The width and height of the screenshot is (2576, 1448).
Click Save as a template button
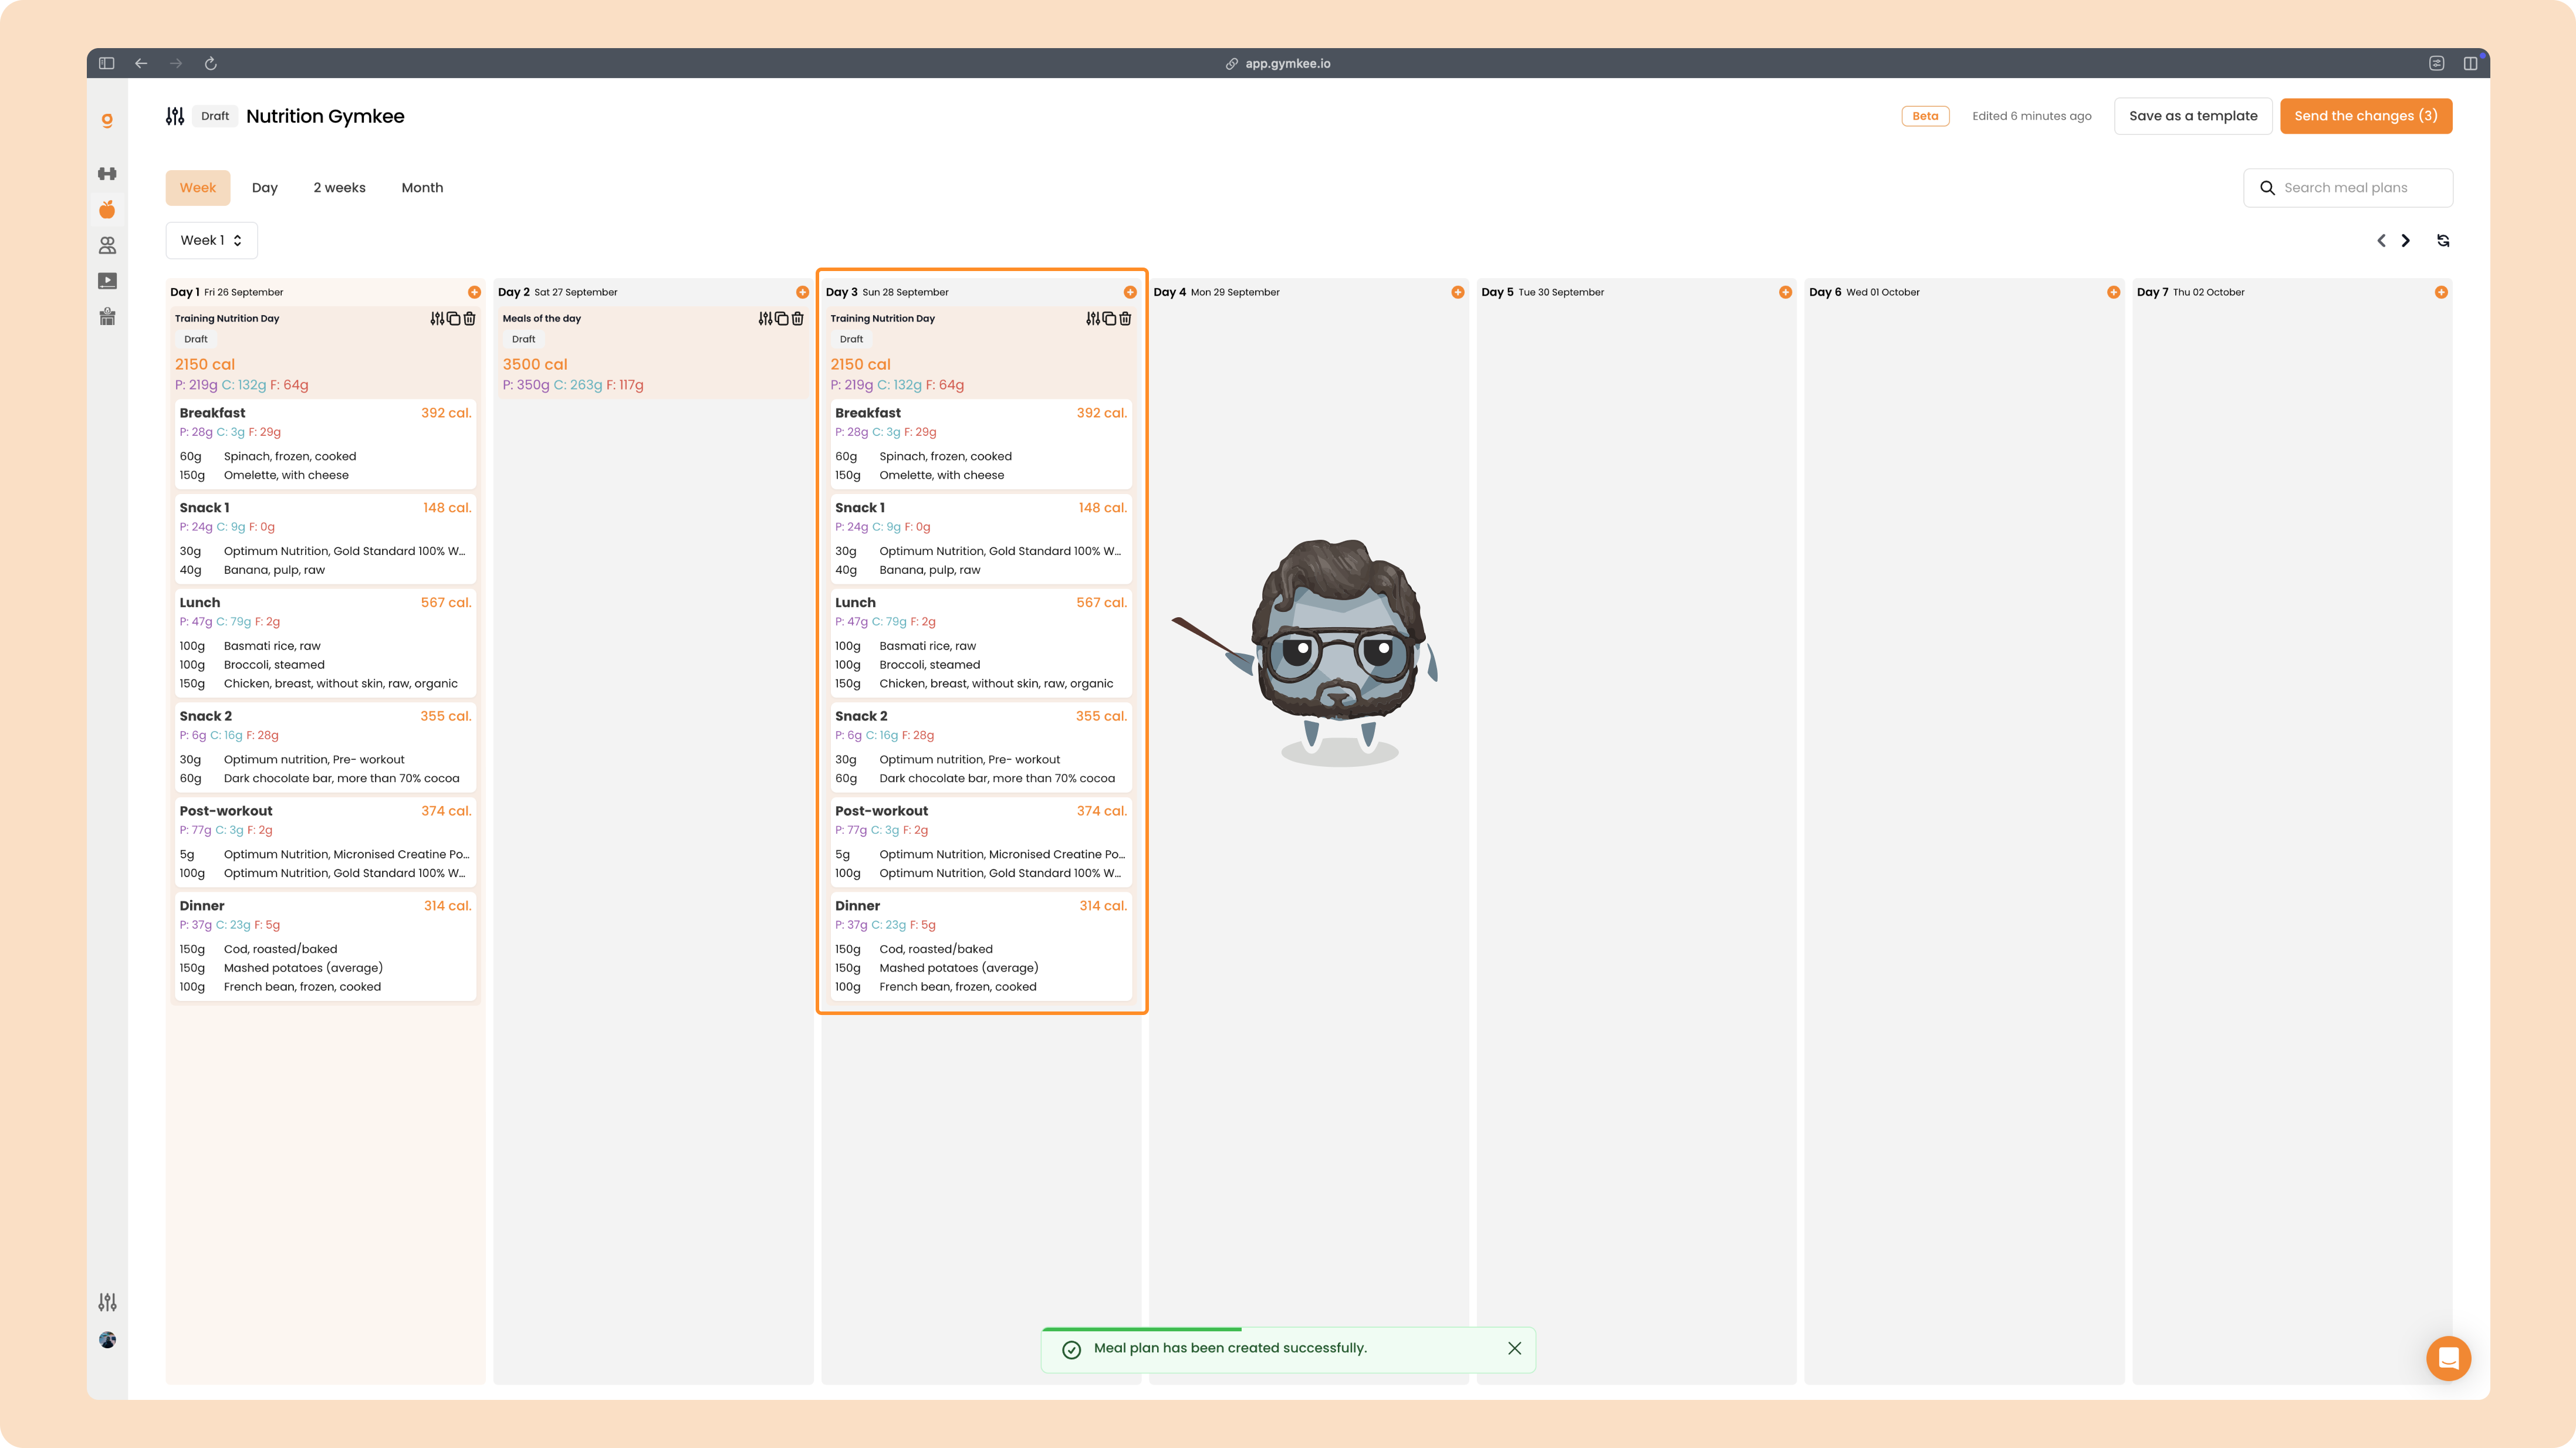[2193, 116]
